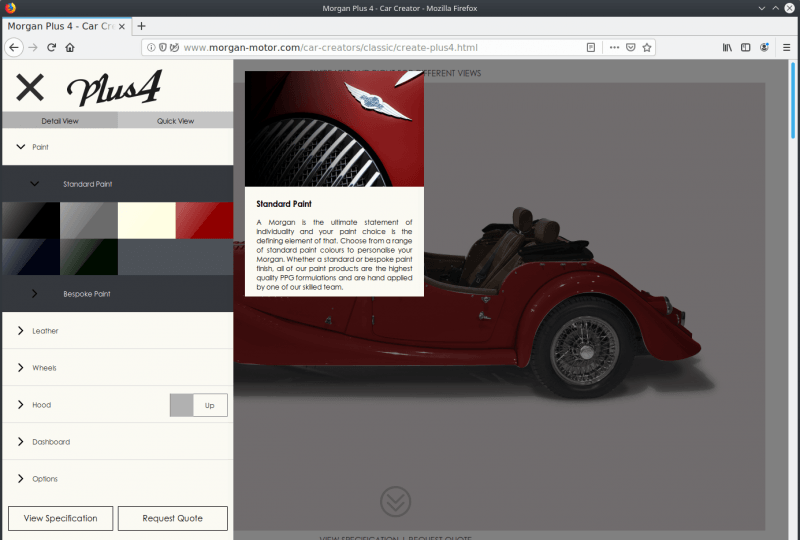This screenshot has width=800, height=540.
Task: Click View Specification button
Action: point(60,518)
